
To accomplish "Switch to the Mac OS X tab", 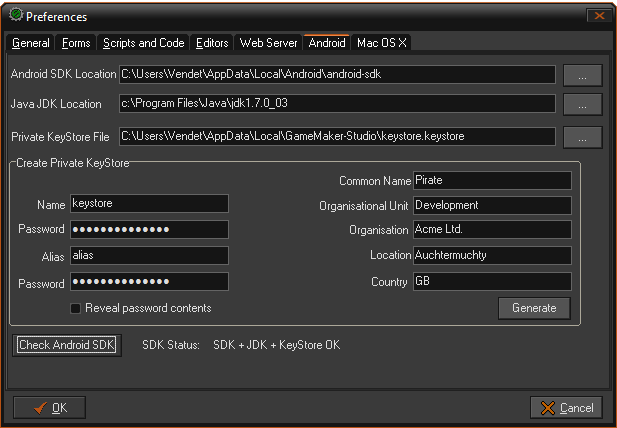I will (x=382, y=43).
